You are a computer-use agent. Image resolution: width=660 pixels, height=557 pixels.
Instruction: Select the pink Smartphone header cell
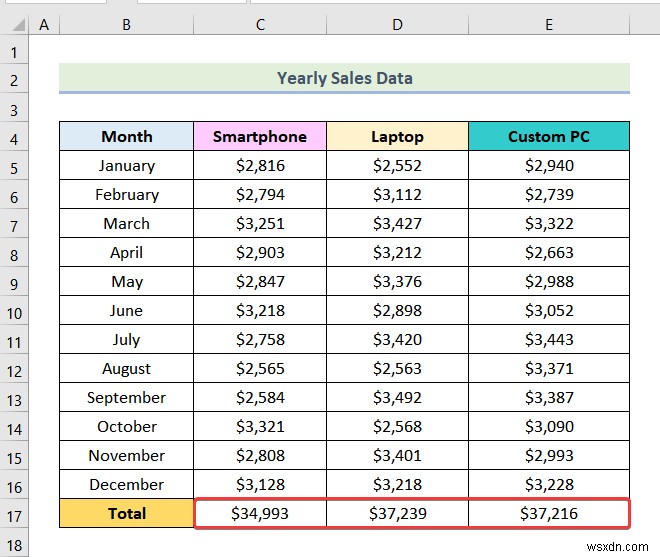(260, 137)
